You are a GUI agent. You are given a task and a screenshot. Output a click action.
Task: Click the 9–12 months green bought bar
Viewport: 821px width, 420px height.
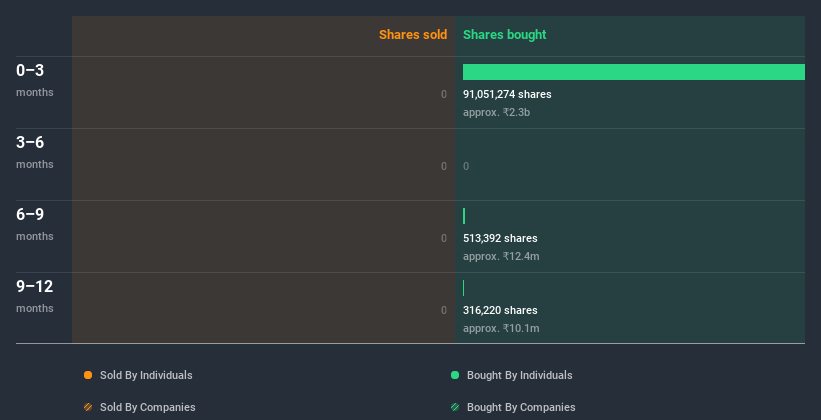click(x=463, y=288)
